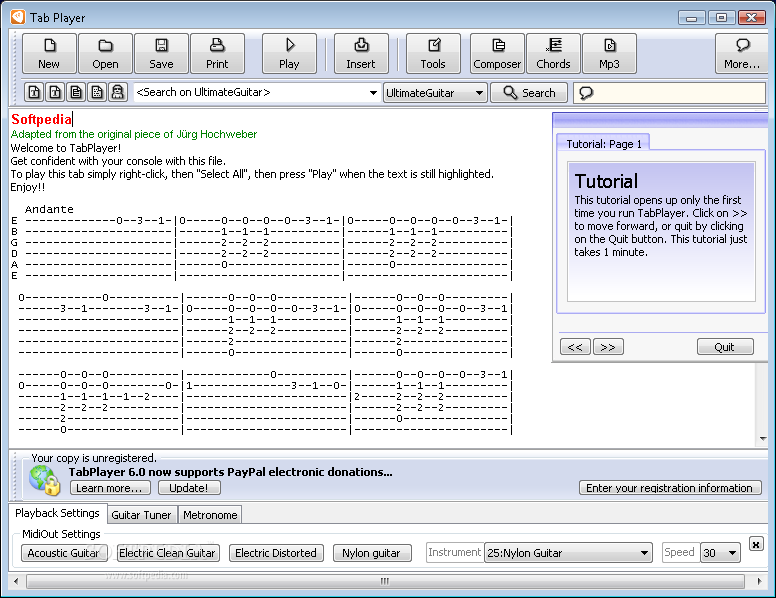776x598 pixels.
Task: Click the 'Your copy is unregistered.' text
Action: tap(94, 458)
